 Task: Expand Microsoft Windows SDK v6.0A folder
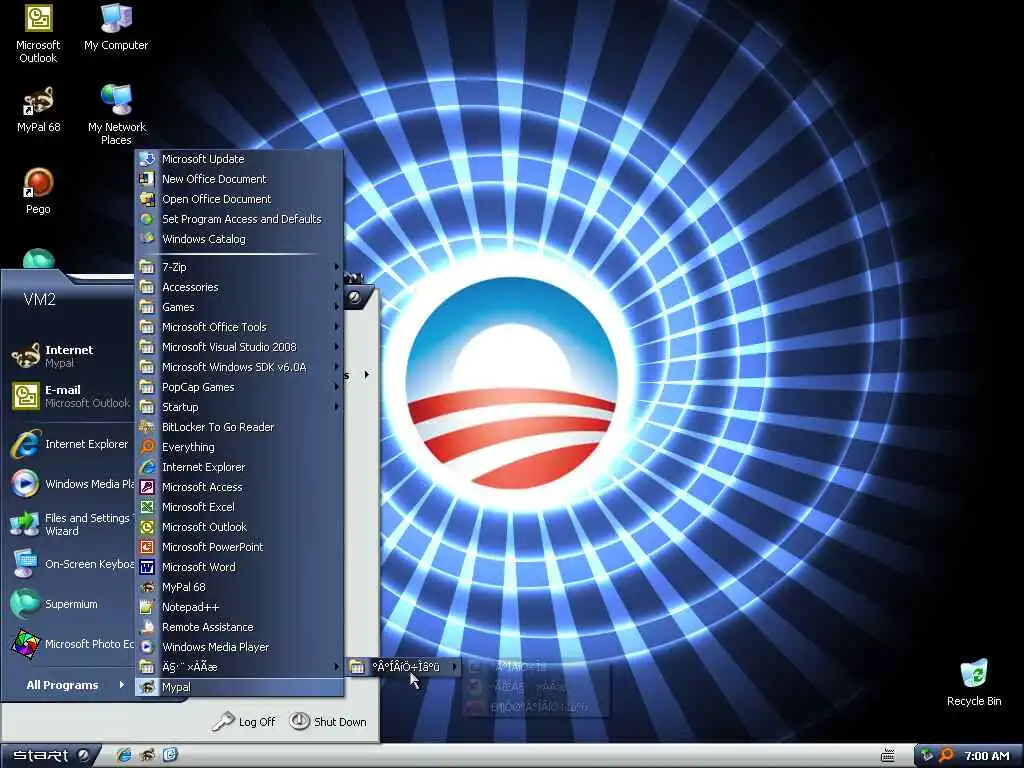pyautogui.click(x=239, y=367)
